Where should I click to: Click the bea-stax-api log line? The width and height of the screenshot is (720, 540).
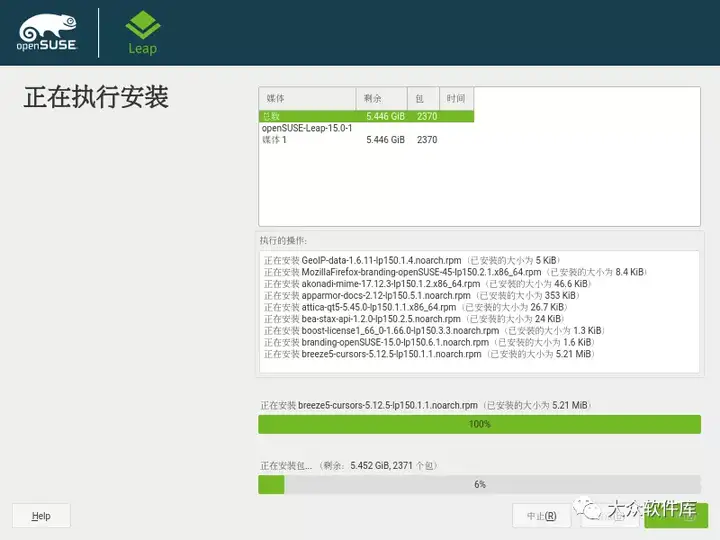[x=414, y=319]
